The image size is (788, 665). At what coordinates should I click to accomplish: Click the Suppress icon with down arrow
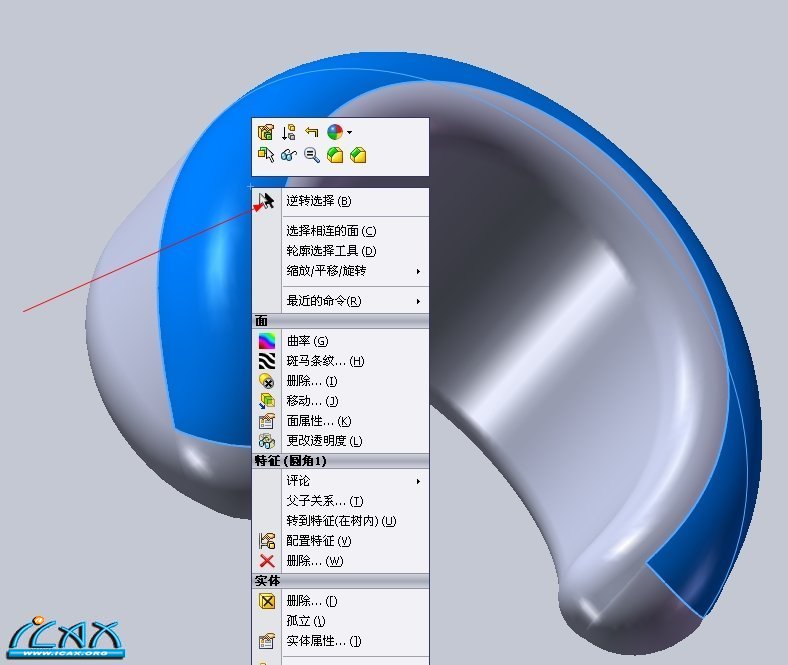[x=288, y=132]
